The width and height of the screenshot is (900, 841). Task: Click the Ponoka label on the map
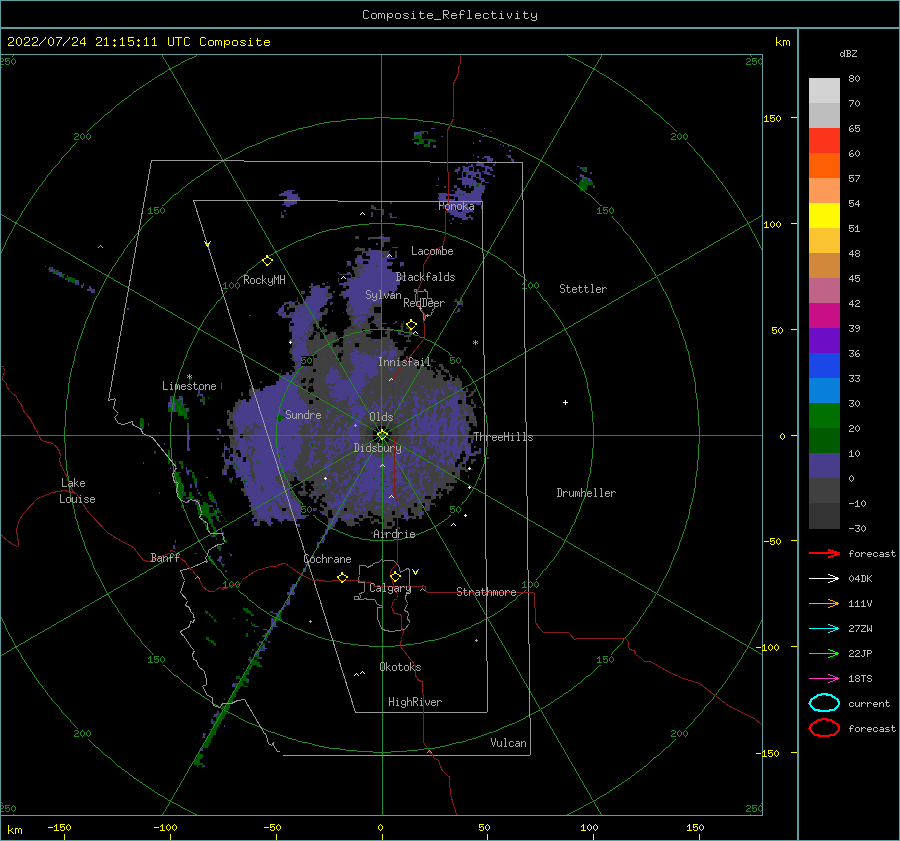(456, 206)
